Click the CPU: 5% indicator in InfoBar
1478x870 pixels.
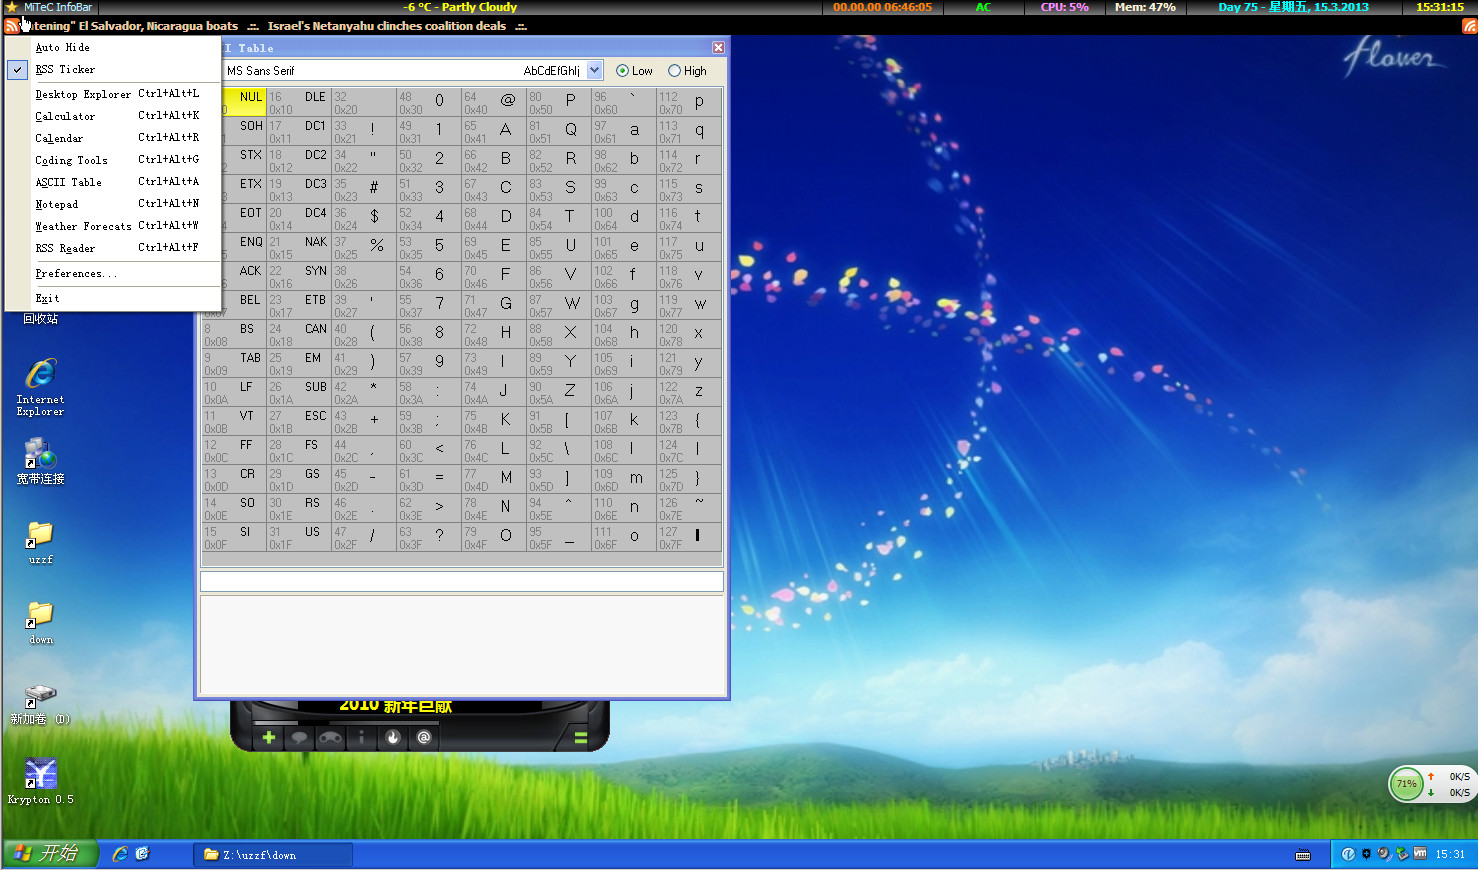click(1064, 7)
